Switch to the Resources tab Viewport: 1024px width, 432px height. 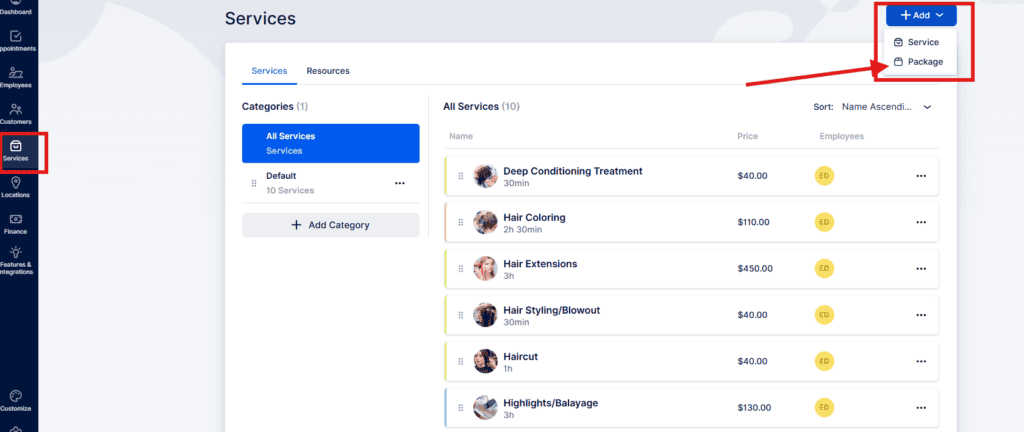[328, 71]
